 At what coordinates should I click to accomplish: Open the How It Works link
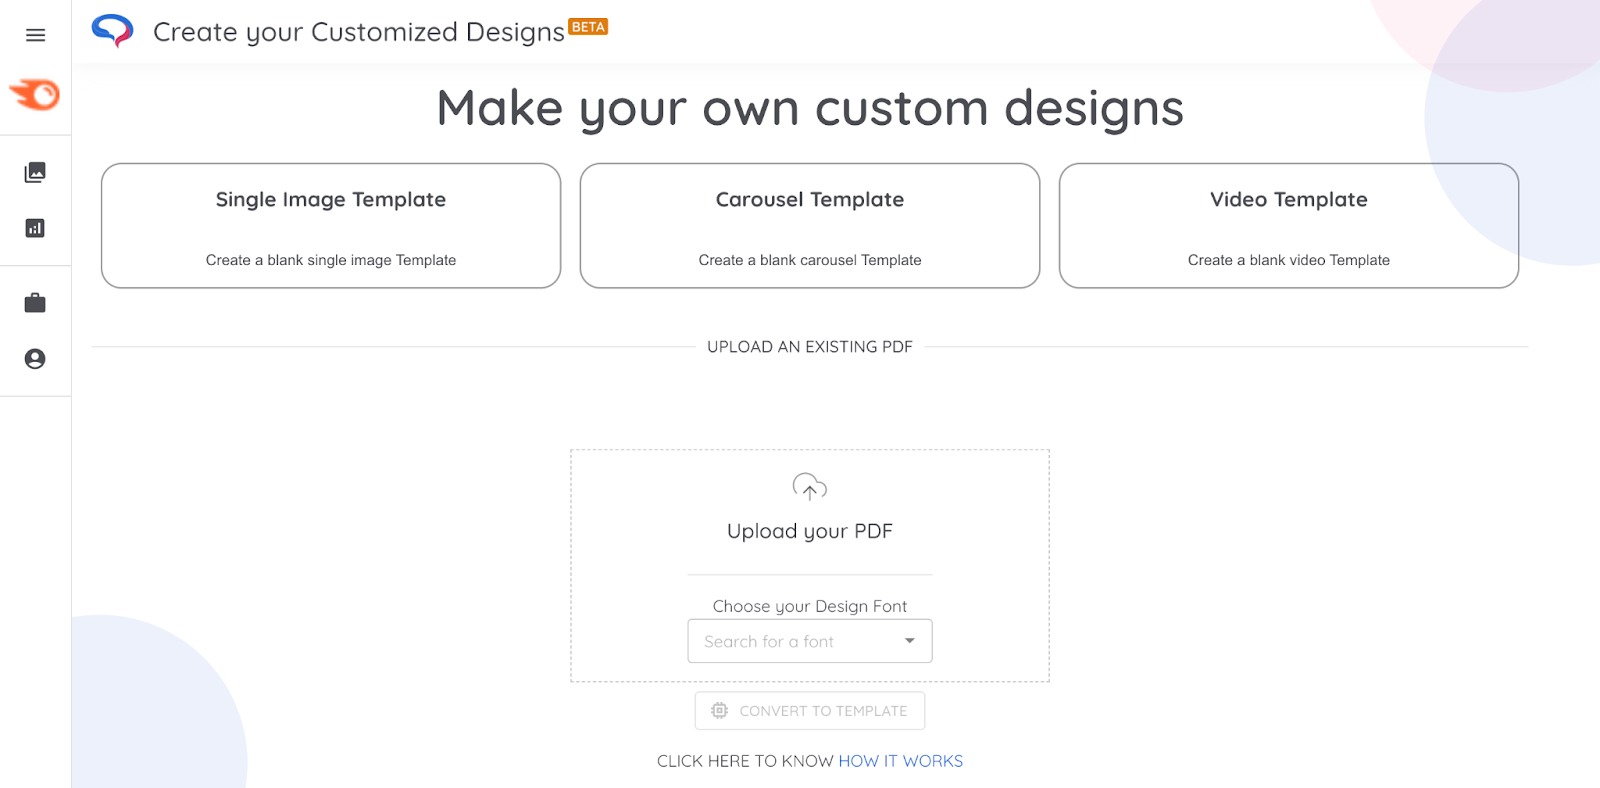point(901,761)
